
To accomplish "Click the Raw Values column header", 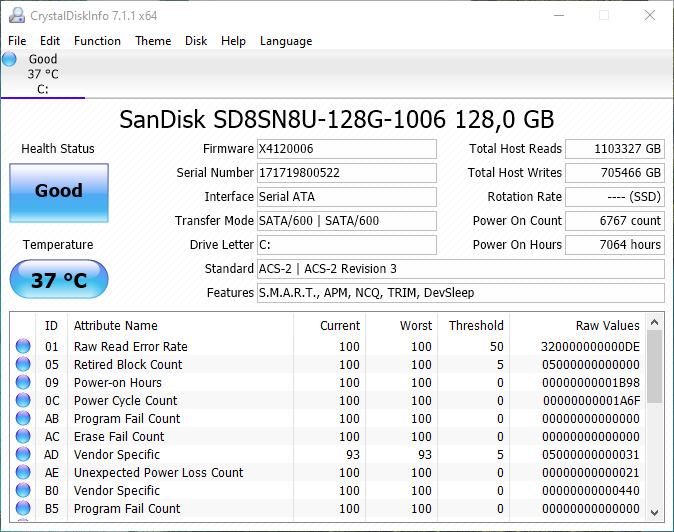I will coord(607,325).
